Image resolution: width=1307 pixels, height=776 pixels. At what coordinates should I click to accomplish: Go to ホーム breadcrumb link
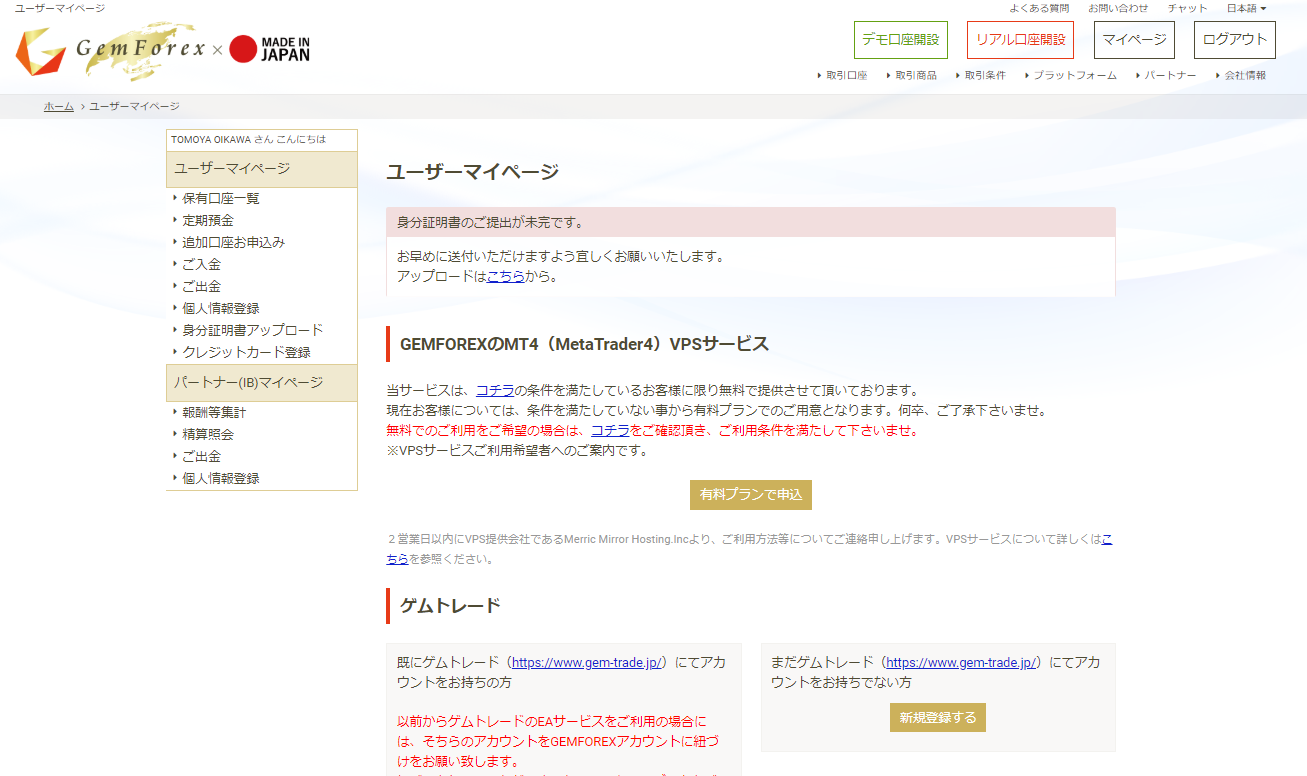point(59,106)
